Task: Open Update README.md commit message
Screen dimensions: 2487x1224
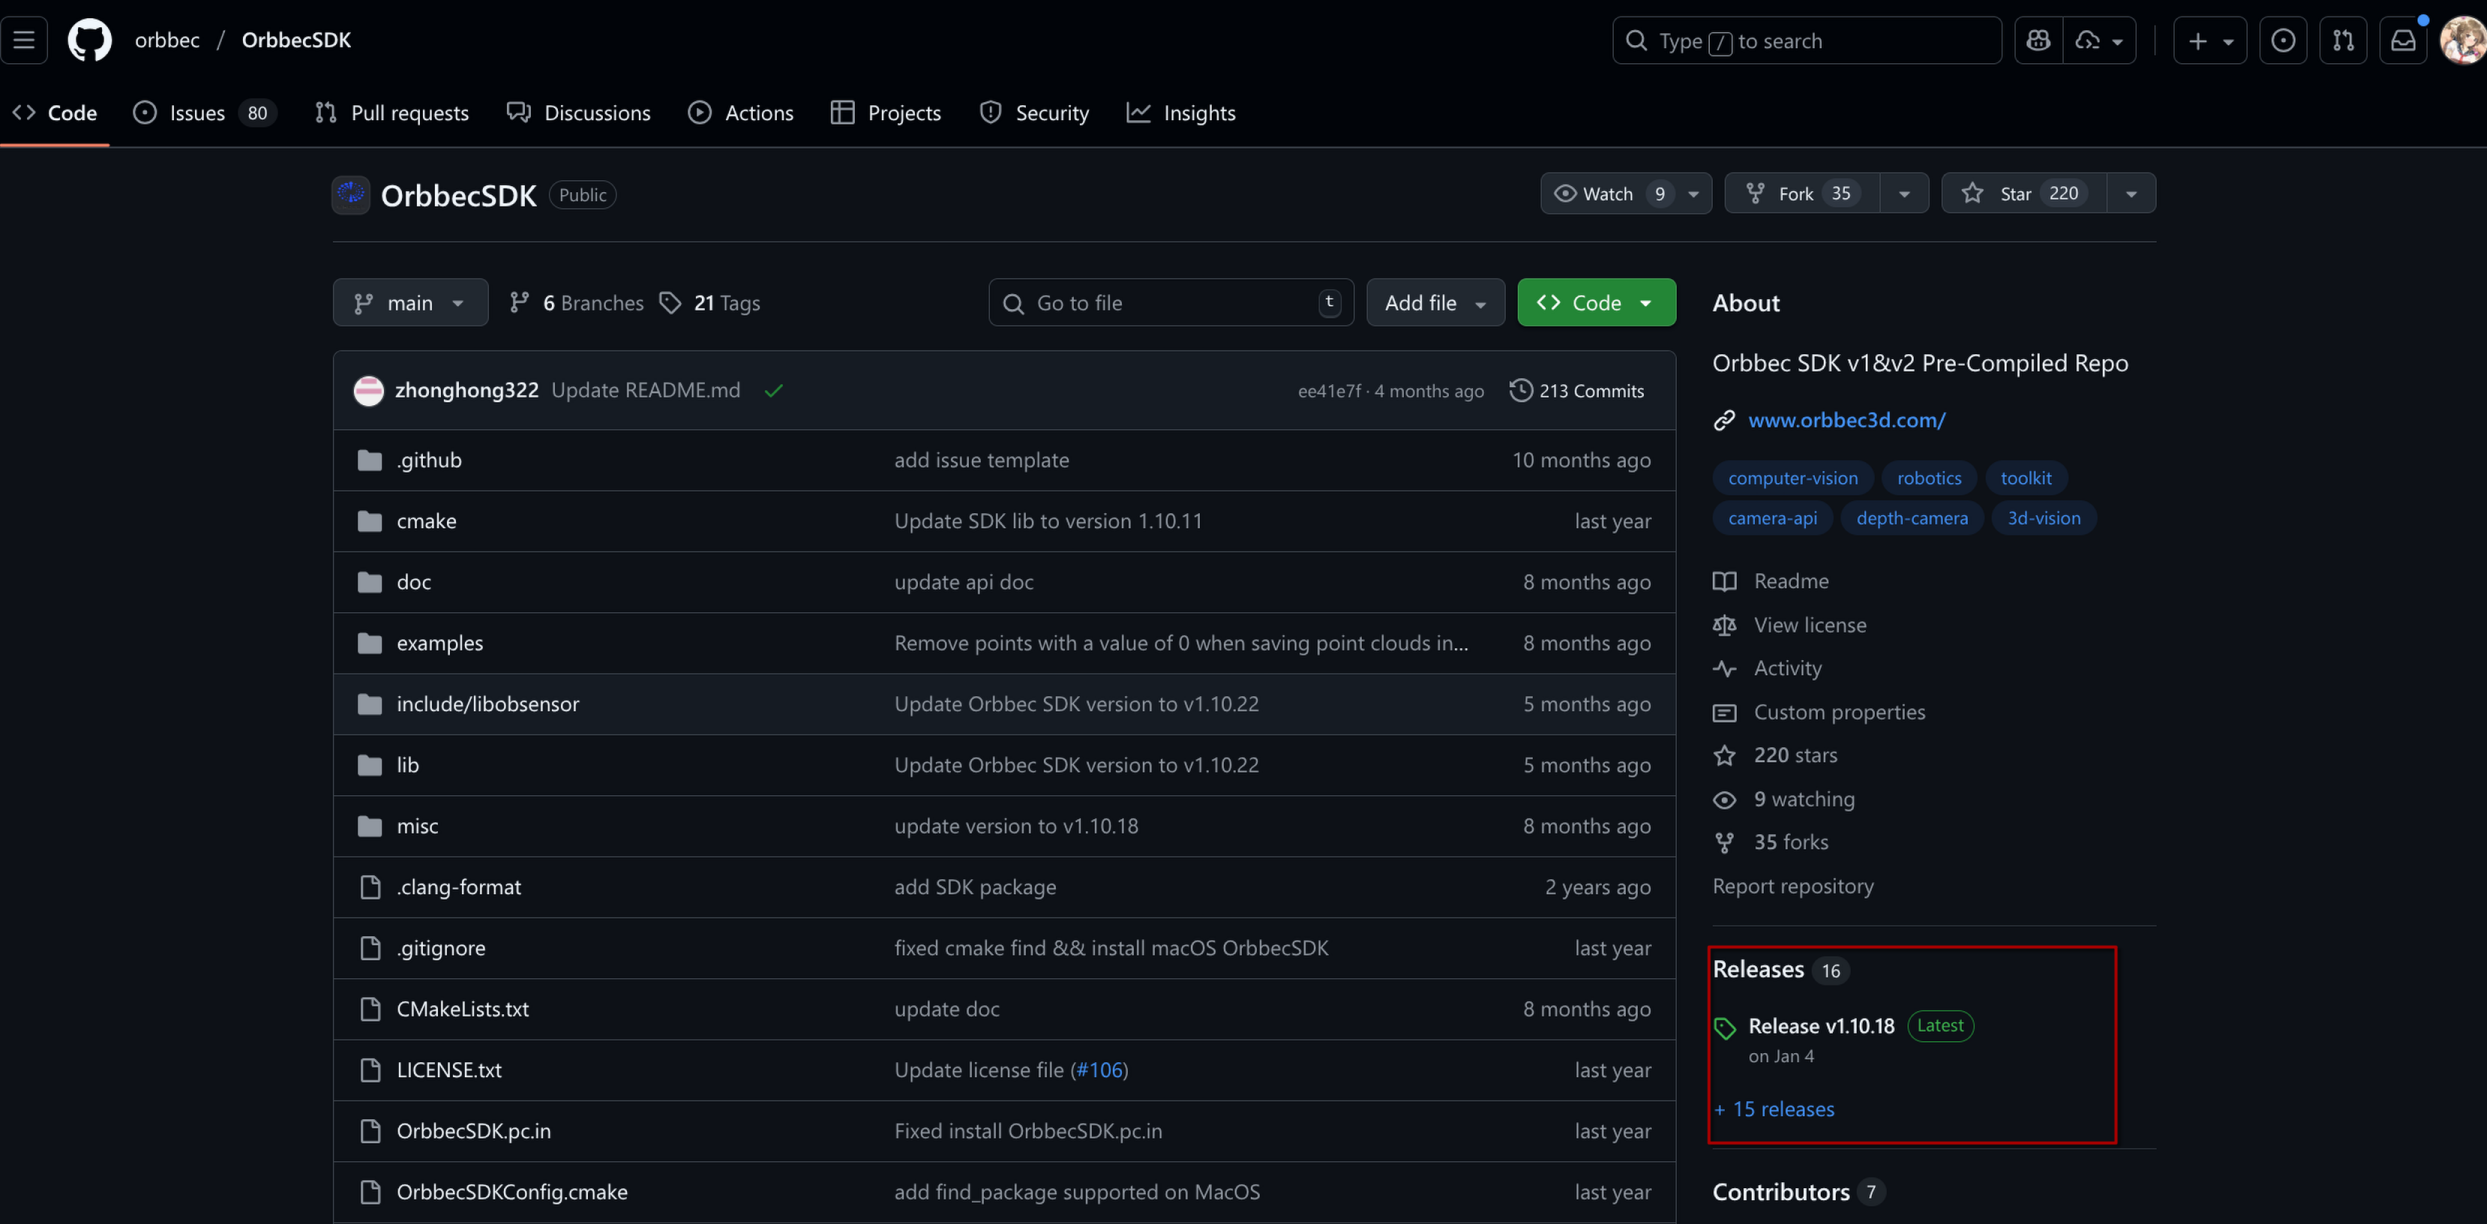Action: pos(646,390)
